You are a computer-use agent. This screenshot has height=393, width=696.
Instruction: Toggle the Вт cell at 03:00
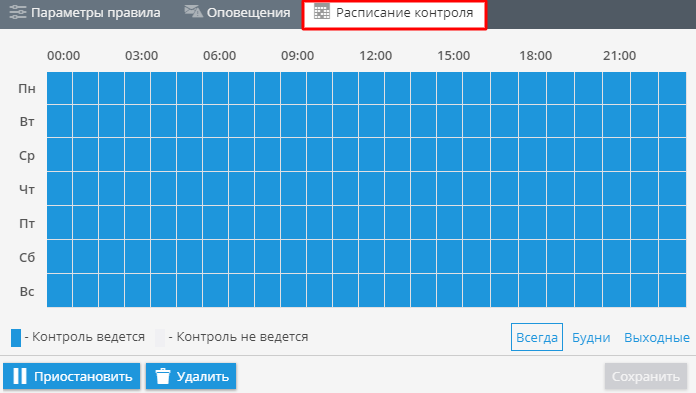coord(137,121)
